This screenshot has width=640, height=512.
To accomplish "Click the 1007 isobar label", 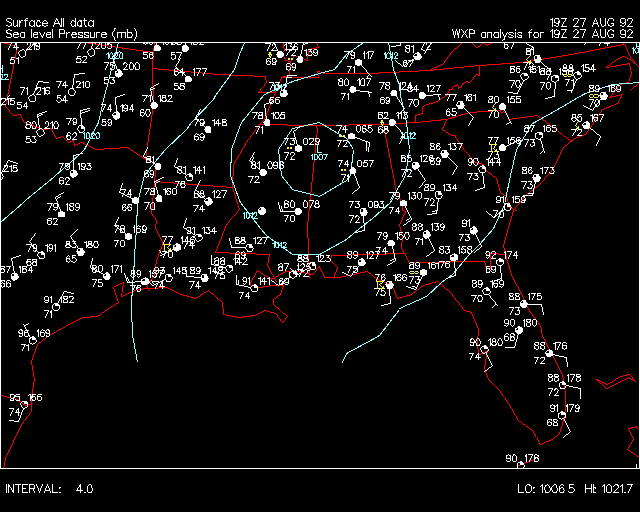I will click(319, 157).
